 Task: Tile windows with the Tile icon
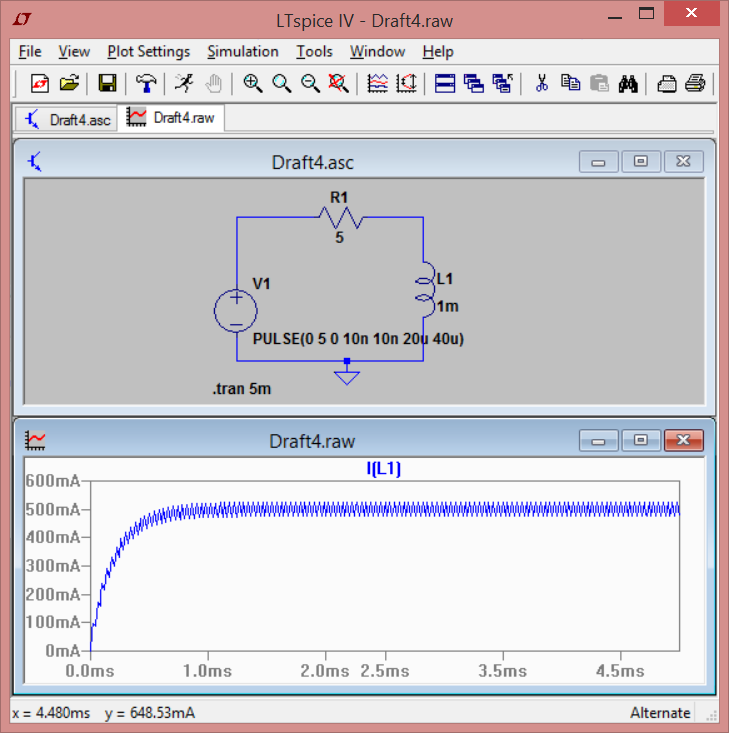(x=445, y=84)
